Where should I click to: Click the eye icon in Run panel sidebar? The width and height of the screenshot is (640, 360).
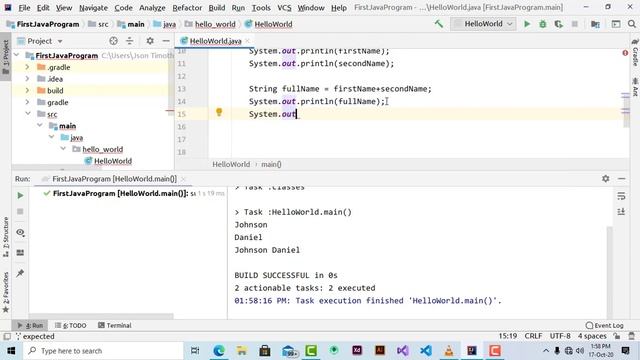20,232
